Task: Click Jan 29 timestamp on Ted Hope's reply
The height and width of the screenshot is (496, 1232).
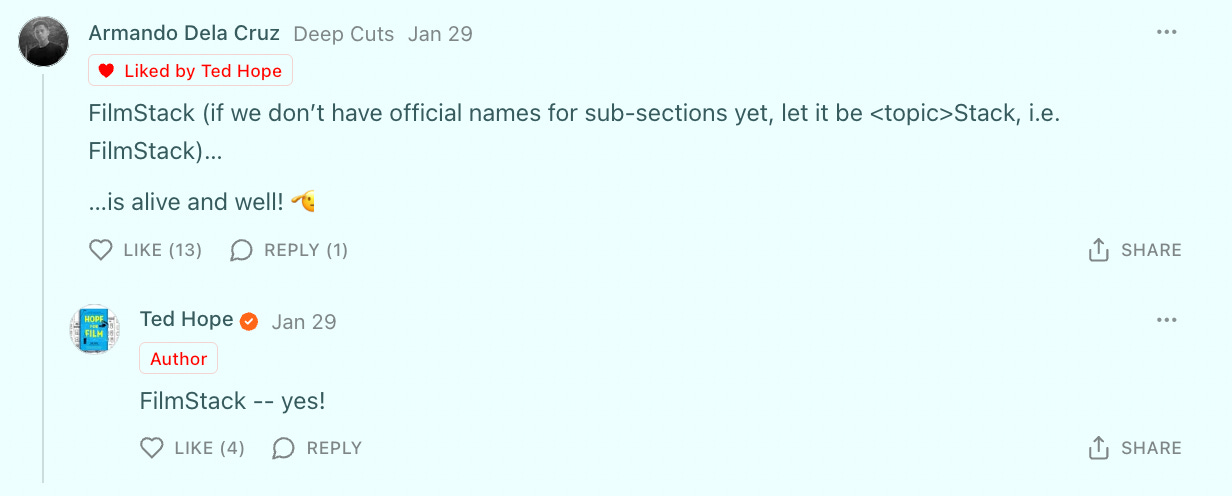Action: (304, 322)
